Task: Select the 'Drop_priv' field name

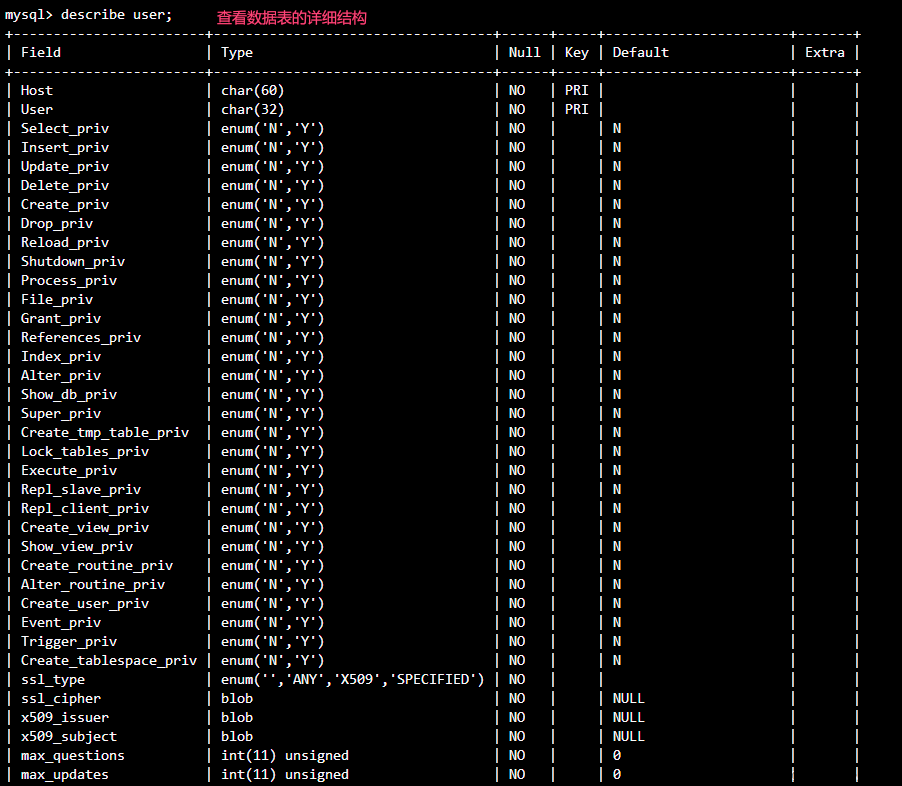Action: [x=57, y=223]
